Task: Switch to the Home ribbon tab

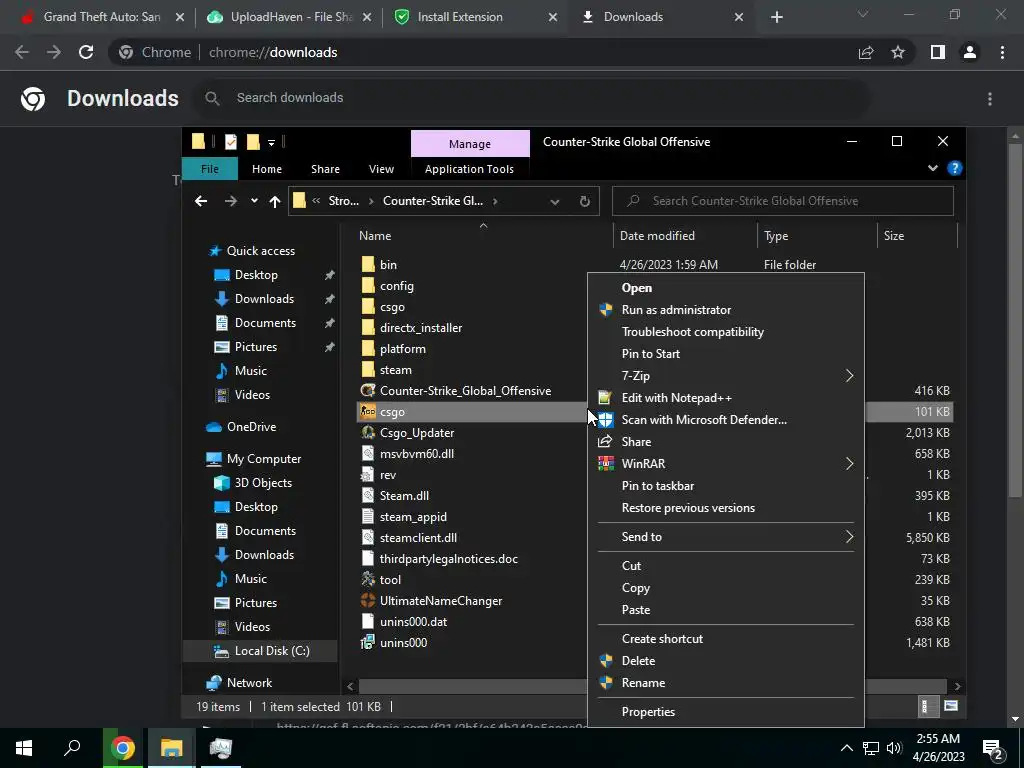Action: click(x=266, y=169)
